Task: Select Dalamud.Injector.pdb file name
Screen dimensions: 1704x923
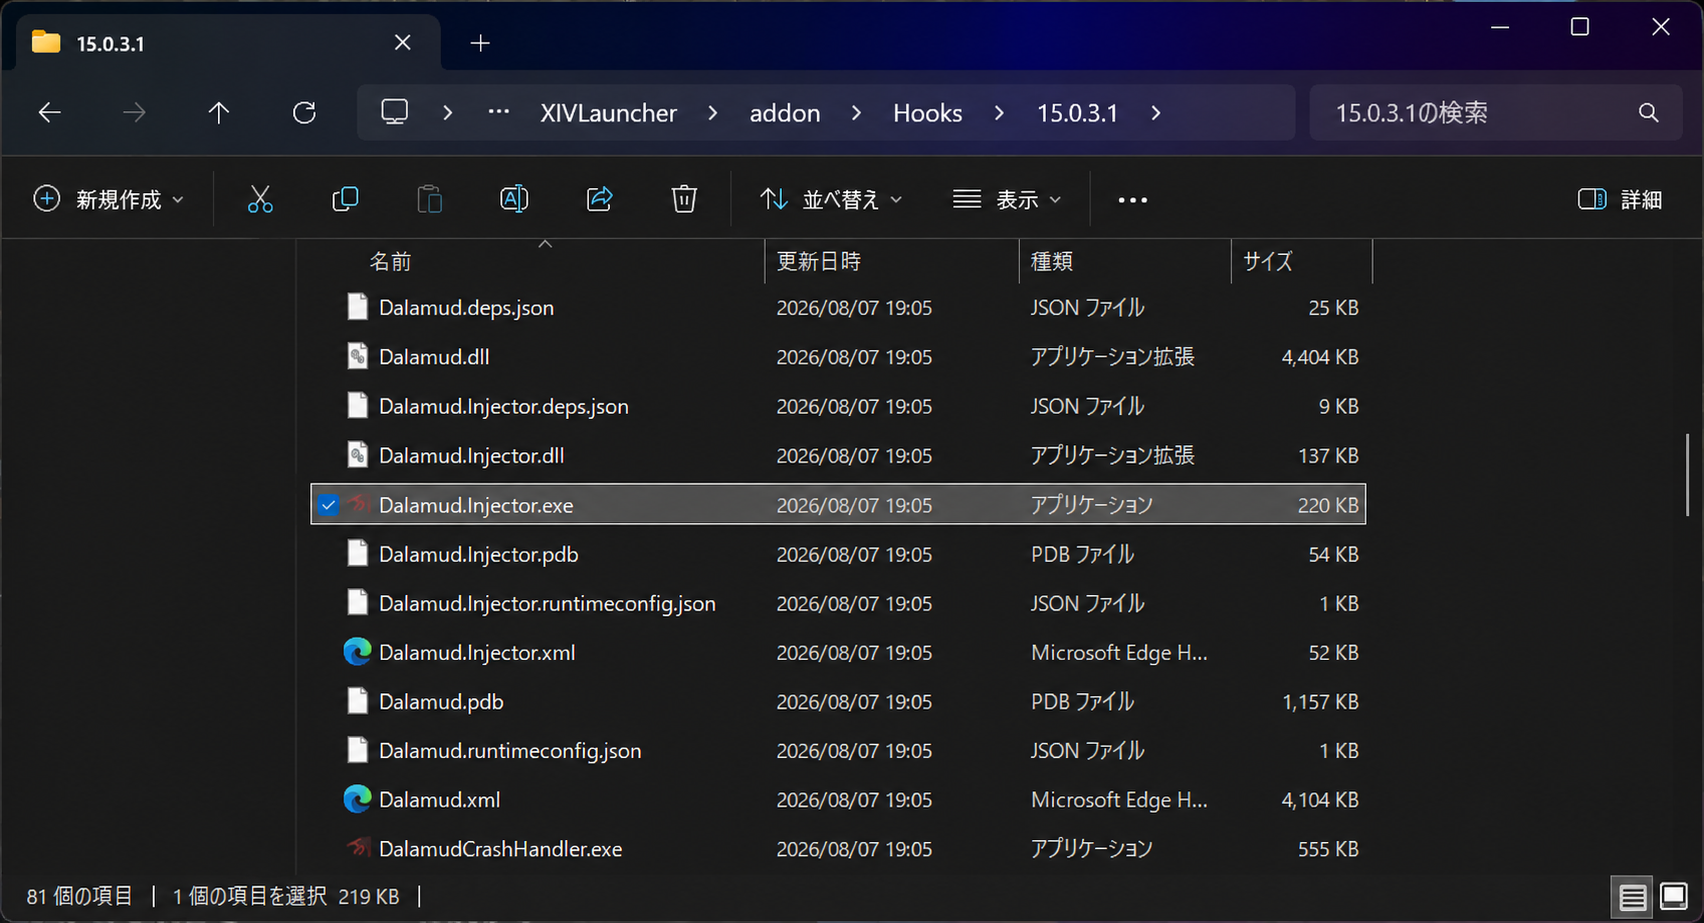Action: [x=478, y=554]
